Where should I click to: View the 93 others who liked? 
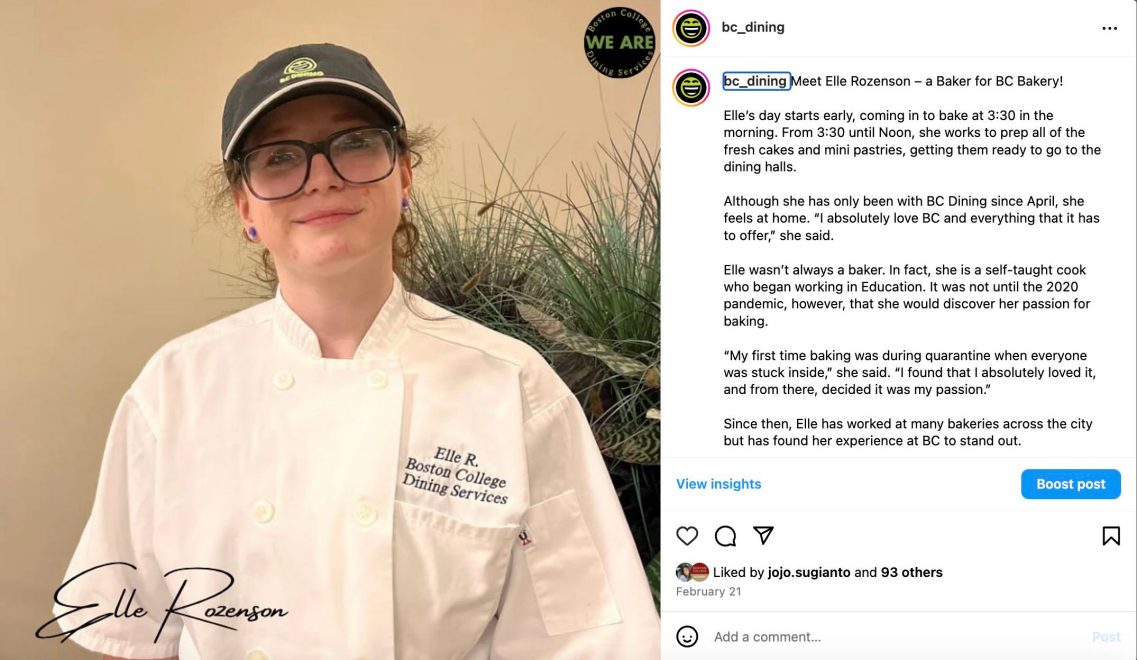(x=911, y=572)
